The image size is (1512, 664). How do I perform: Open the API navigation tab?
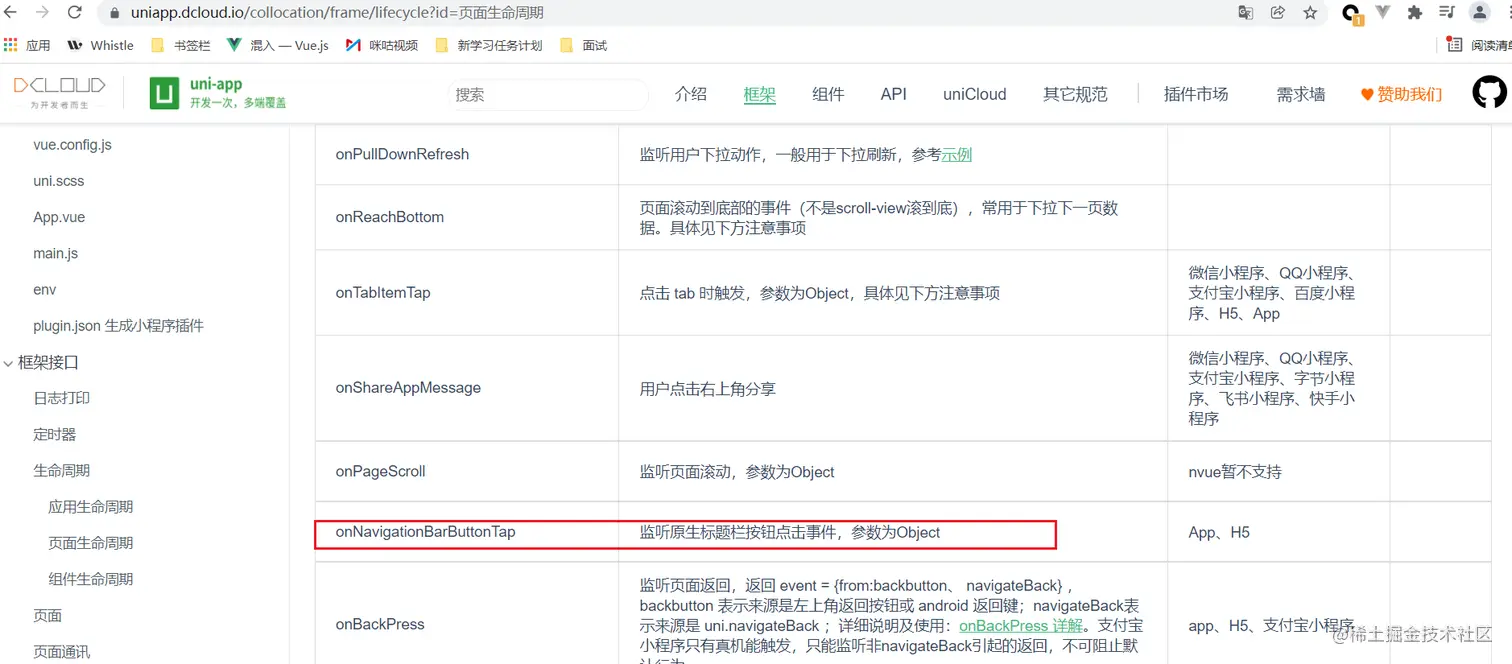[x=893, y=94]
